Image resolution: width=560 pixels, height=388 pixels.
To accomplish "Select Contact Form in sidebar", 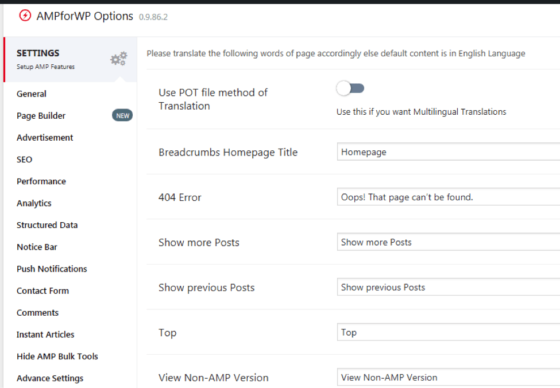I will (x=43, y=291).
